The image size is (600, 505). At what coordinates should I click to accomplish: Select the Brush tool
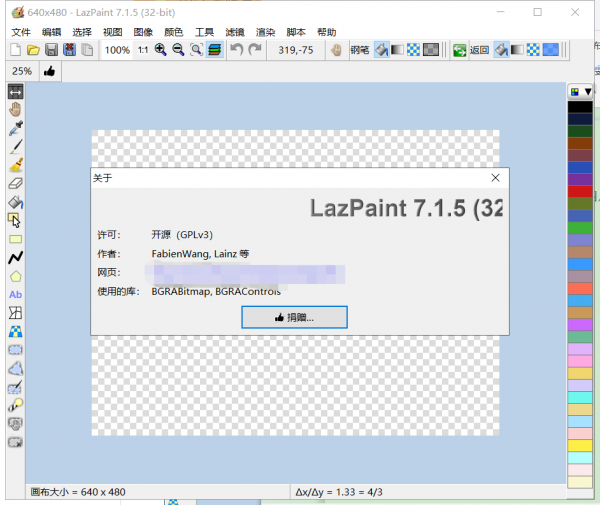15,165
